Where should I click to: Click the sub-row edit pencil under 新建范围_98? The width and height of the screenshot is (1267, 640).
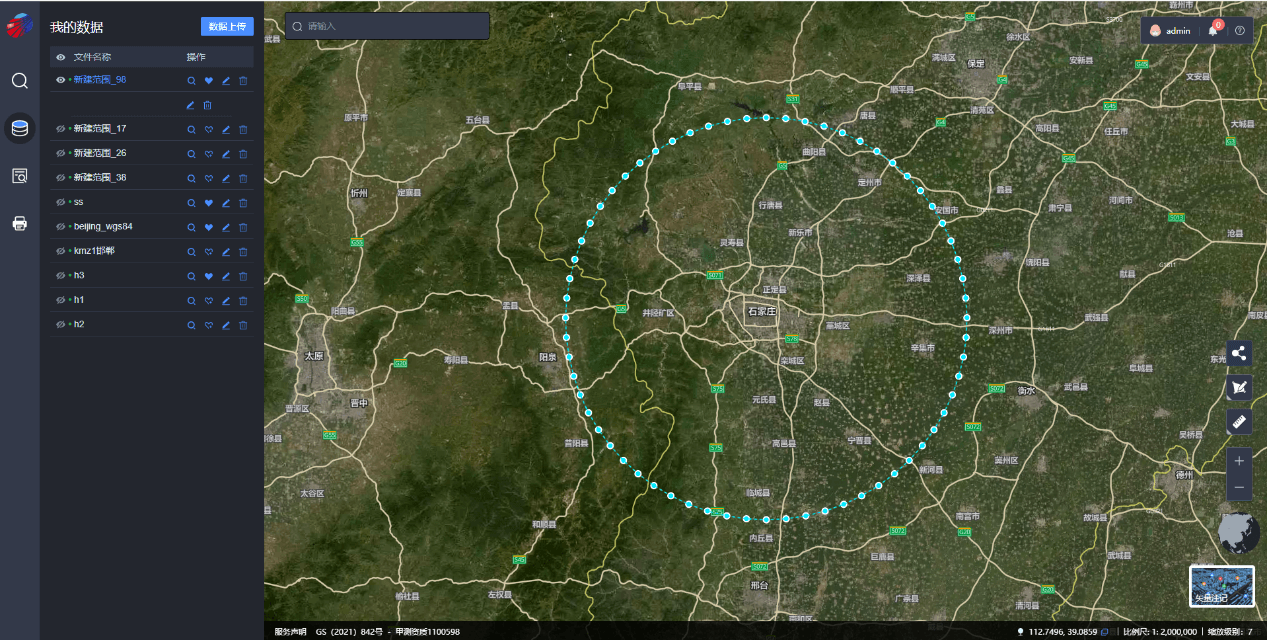[191, 105]
